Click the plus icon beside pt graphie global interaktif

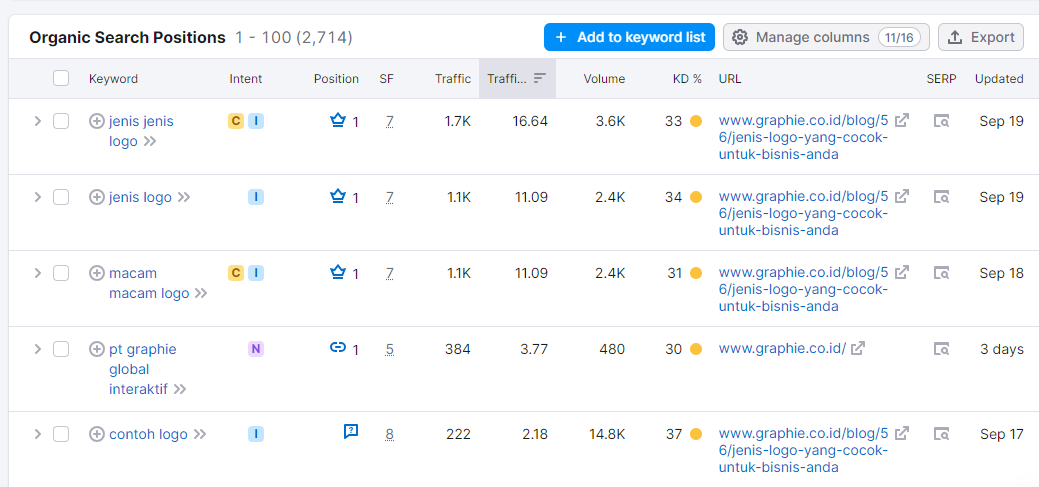97,349
